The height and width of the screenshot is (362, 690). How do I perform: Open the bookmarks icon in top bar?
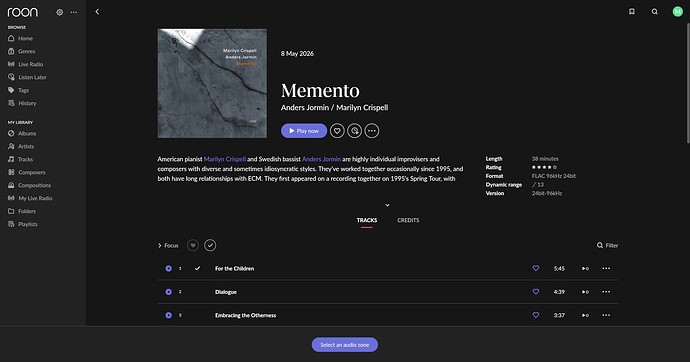631,12
